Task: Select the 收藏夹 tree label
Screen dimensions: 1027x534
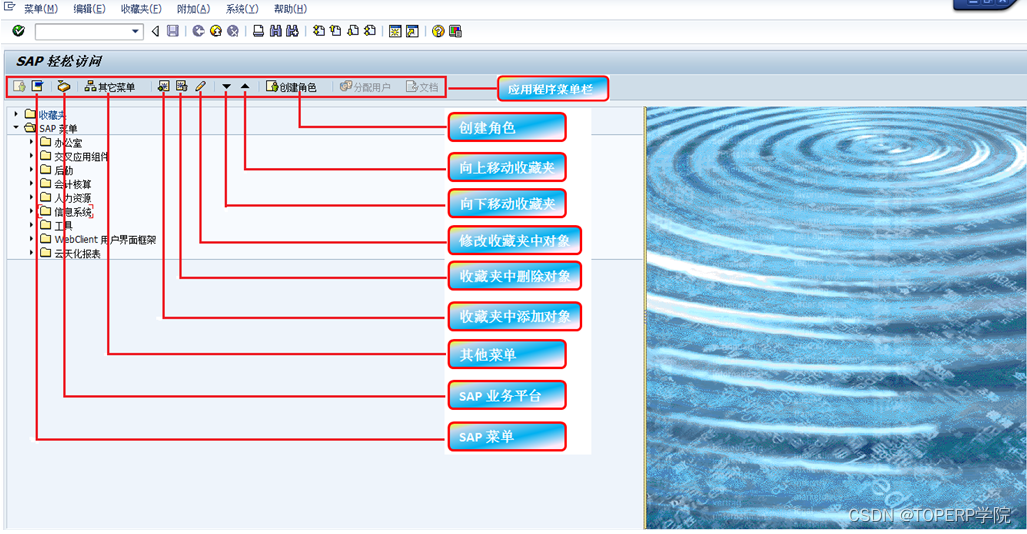Action: pos(52,115)
